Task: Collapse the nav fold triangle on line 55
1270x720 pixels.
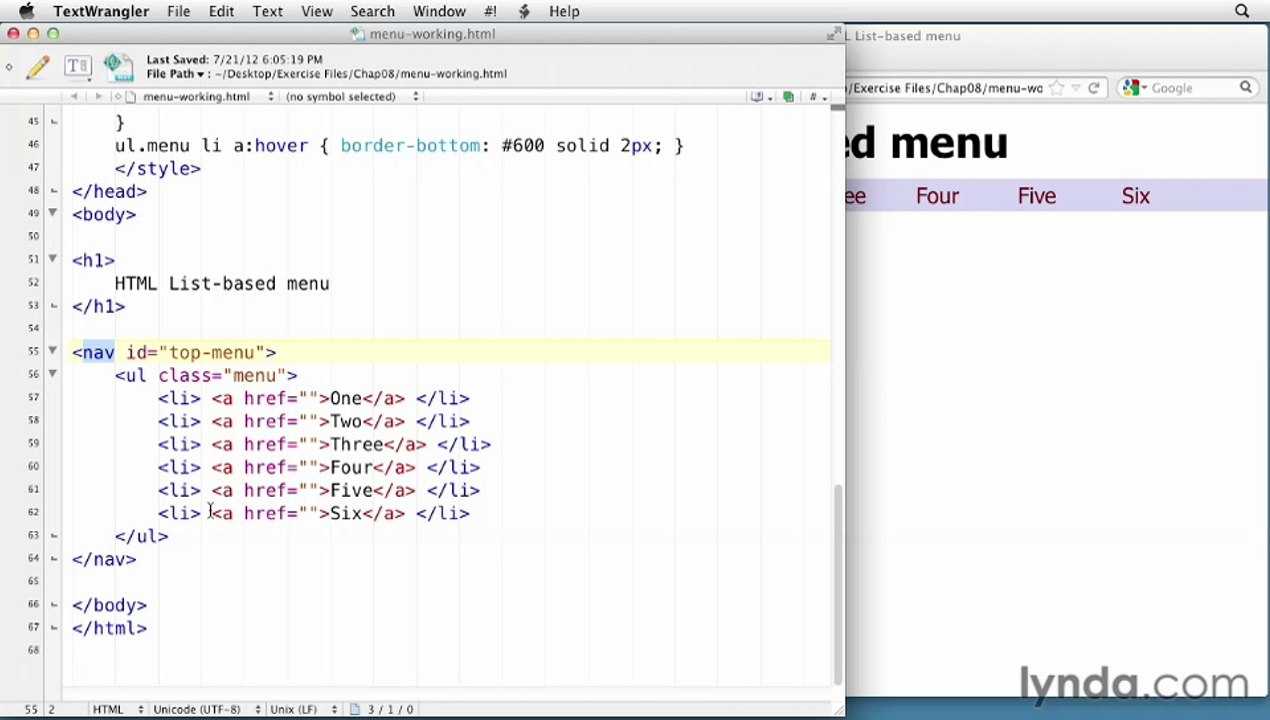Action: tap(53, 351)
